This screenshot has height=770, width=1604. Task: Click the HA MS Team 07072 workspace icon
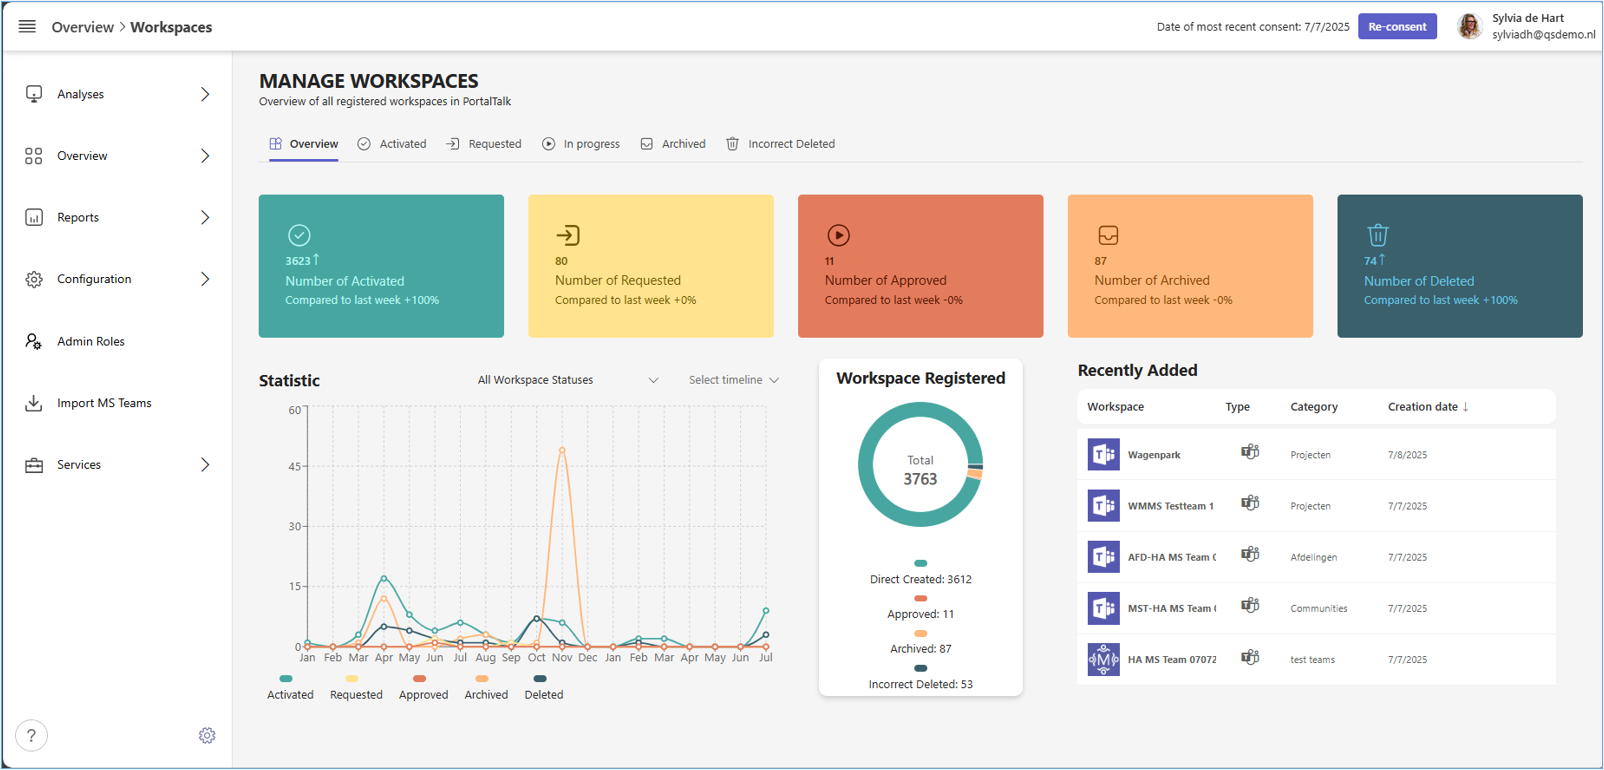[1103, 660]
